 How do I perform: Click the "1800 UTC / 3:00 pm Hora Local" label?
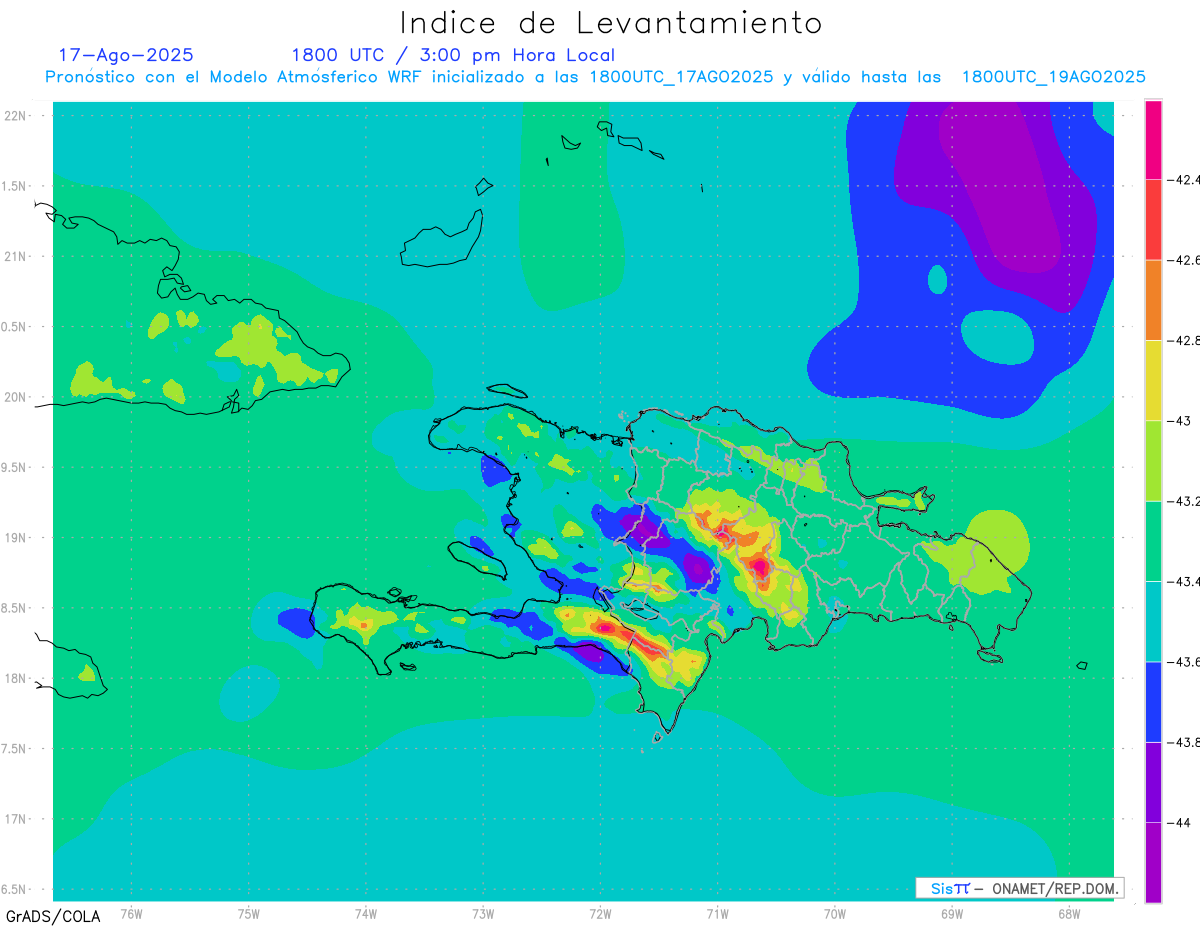pyautogui.click(x=453, y=56)
